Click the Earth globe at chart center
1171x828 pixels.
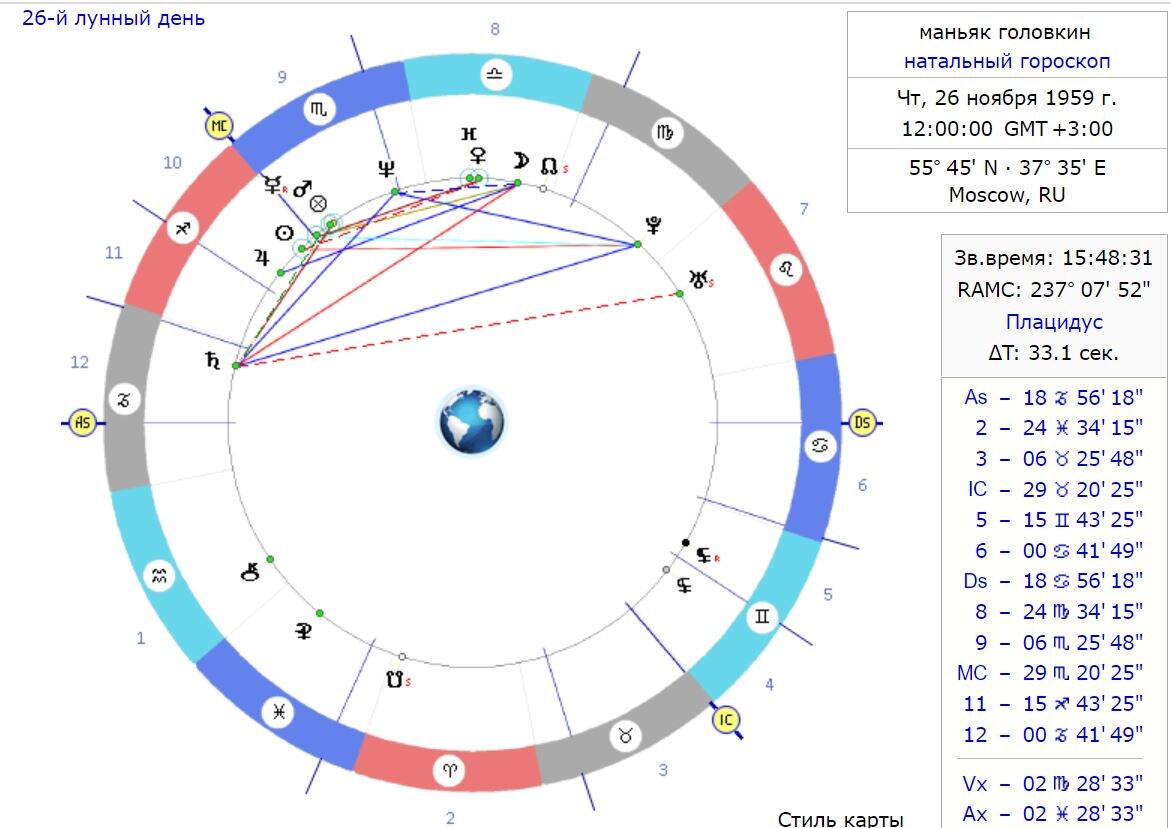[470, 421]
